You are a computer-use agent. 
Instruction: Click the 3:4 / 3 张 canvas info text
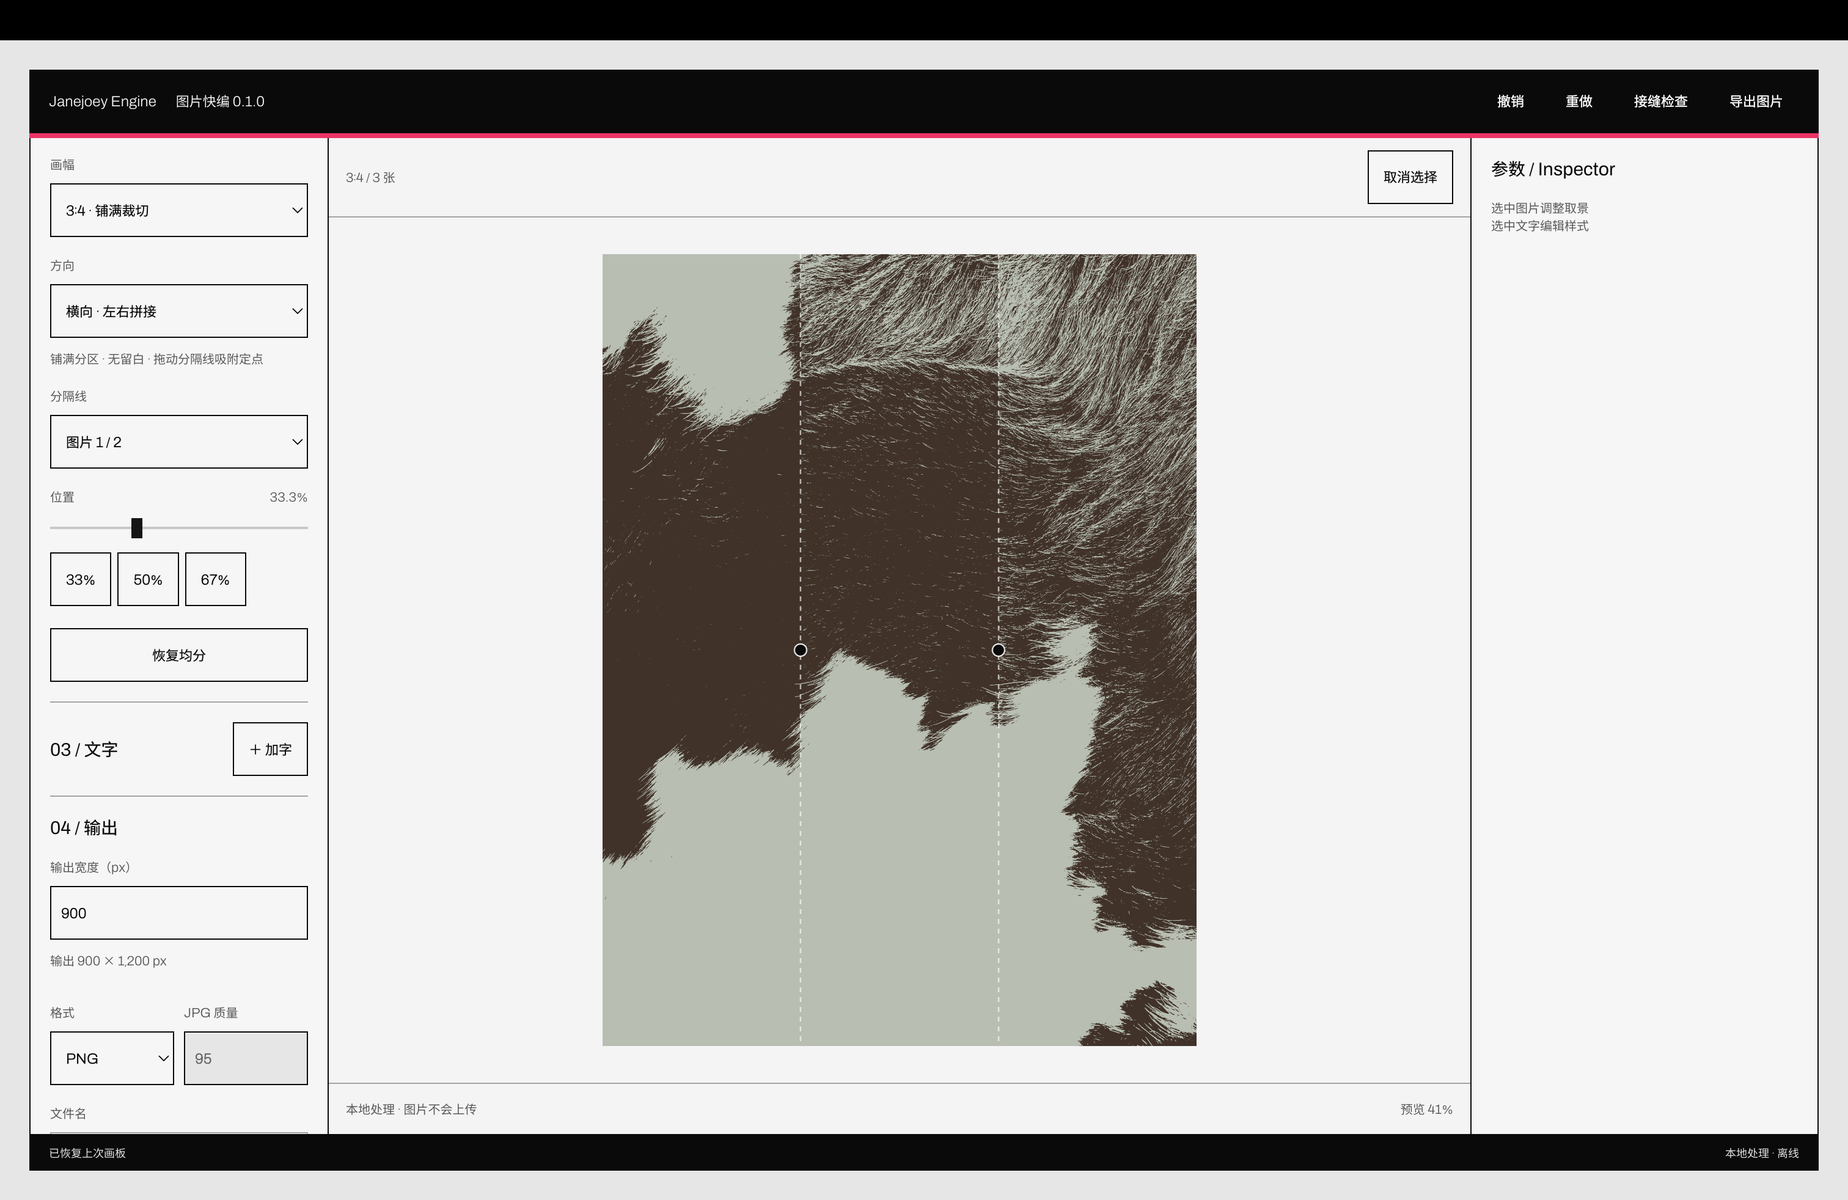370,178
